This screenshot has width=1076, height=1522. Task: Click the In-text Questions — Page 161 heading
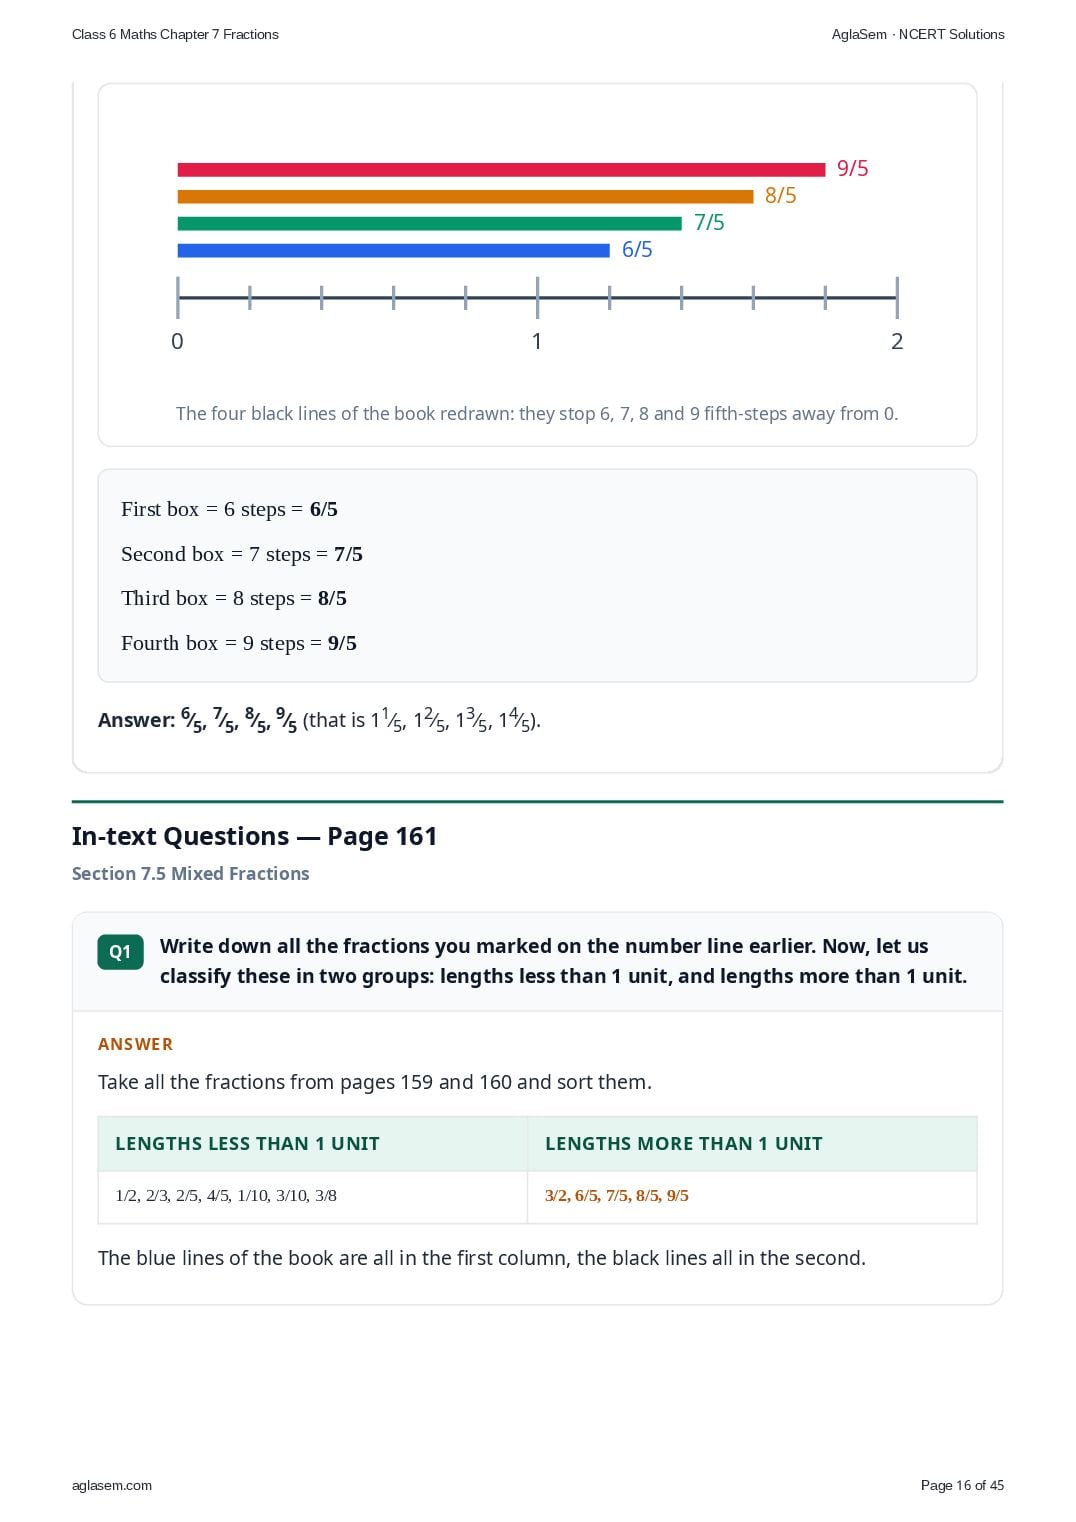(x=255, y=836)
